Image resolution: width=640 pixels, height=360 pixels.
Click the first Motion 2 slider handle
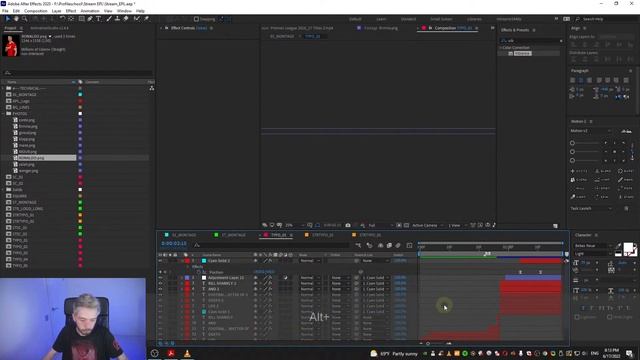[572, 143]
